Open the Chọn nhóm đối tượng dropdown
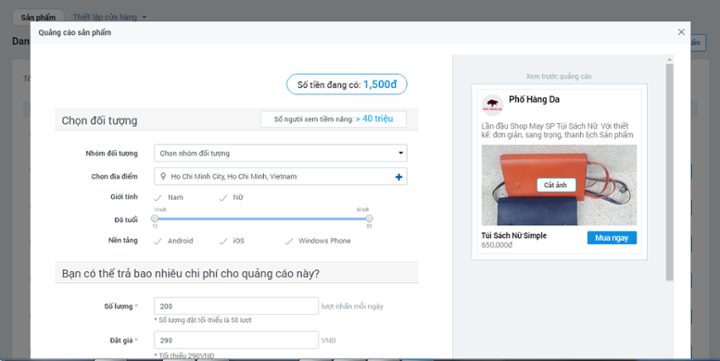The height and width of the screenshot is (361, 720). 281,153
